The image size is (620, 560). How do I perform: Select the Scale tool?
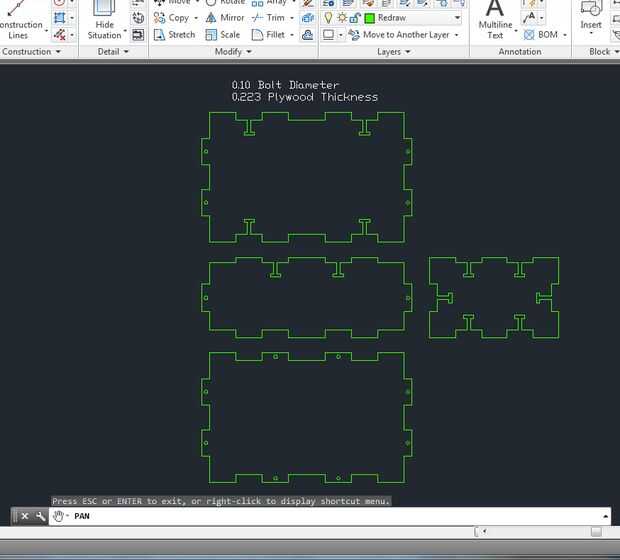(223, 35)
